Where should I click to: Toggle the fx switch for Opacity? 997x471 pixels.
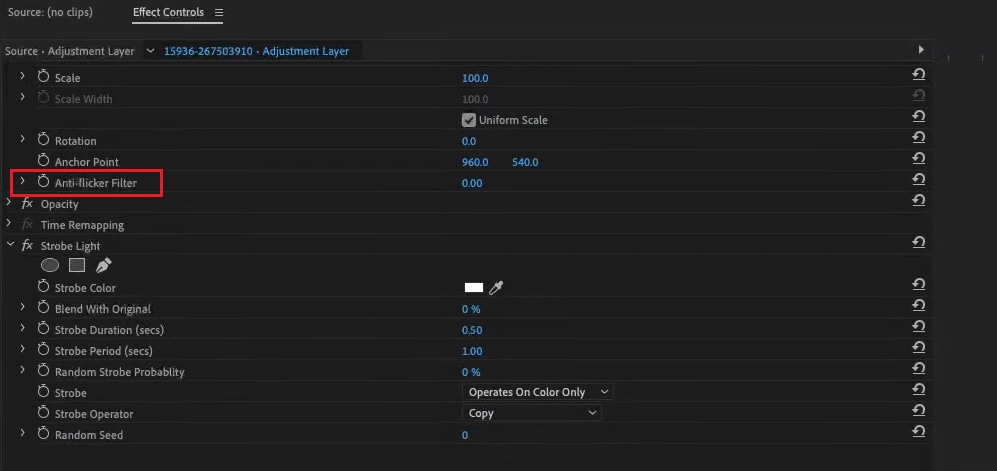[x=27, y=203]
